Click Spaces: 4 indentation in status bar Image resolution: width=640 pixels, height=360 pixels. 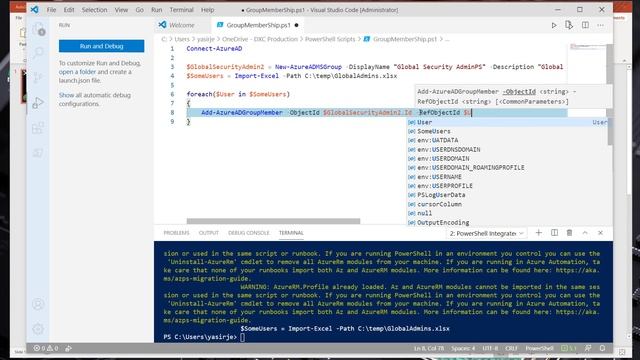pyautogui.click(x=463, y=348)
